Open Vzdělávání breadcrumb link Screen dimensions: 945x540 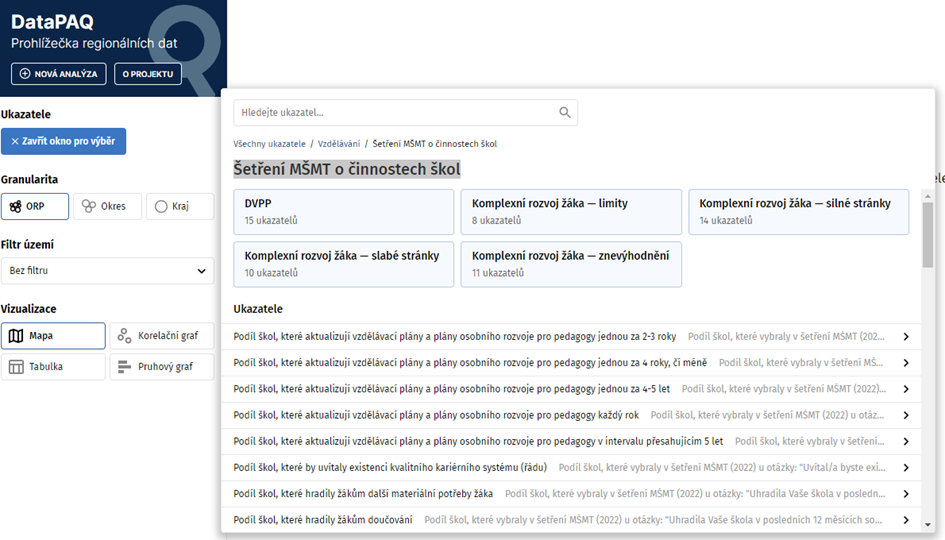(338, 144)
